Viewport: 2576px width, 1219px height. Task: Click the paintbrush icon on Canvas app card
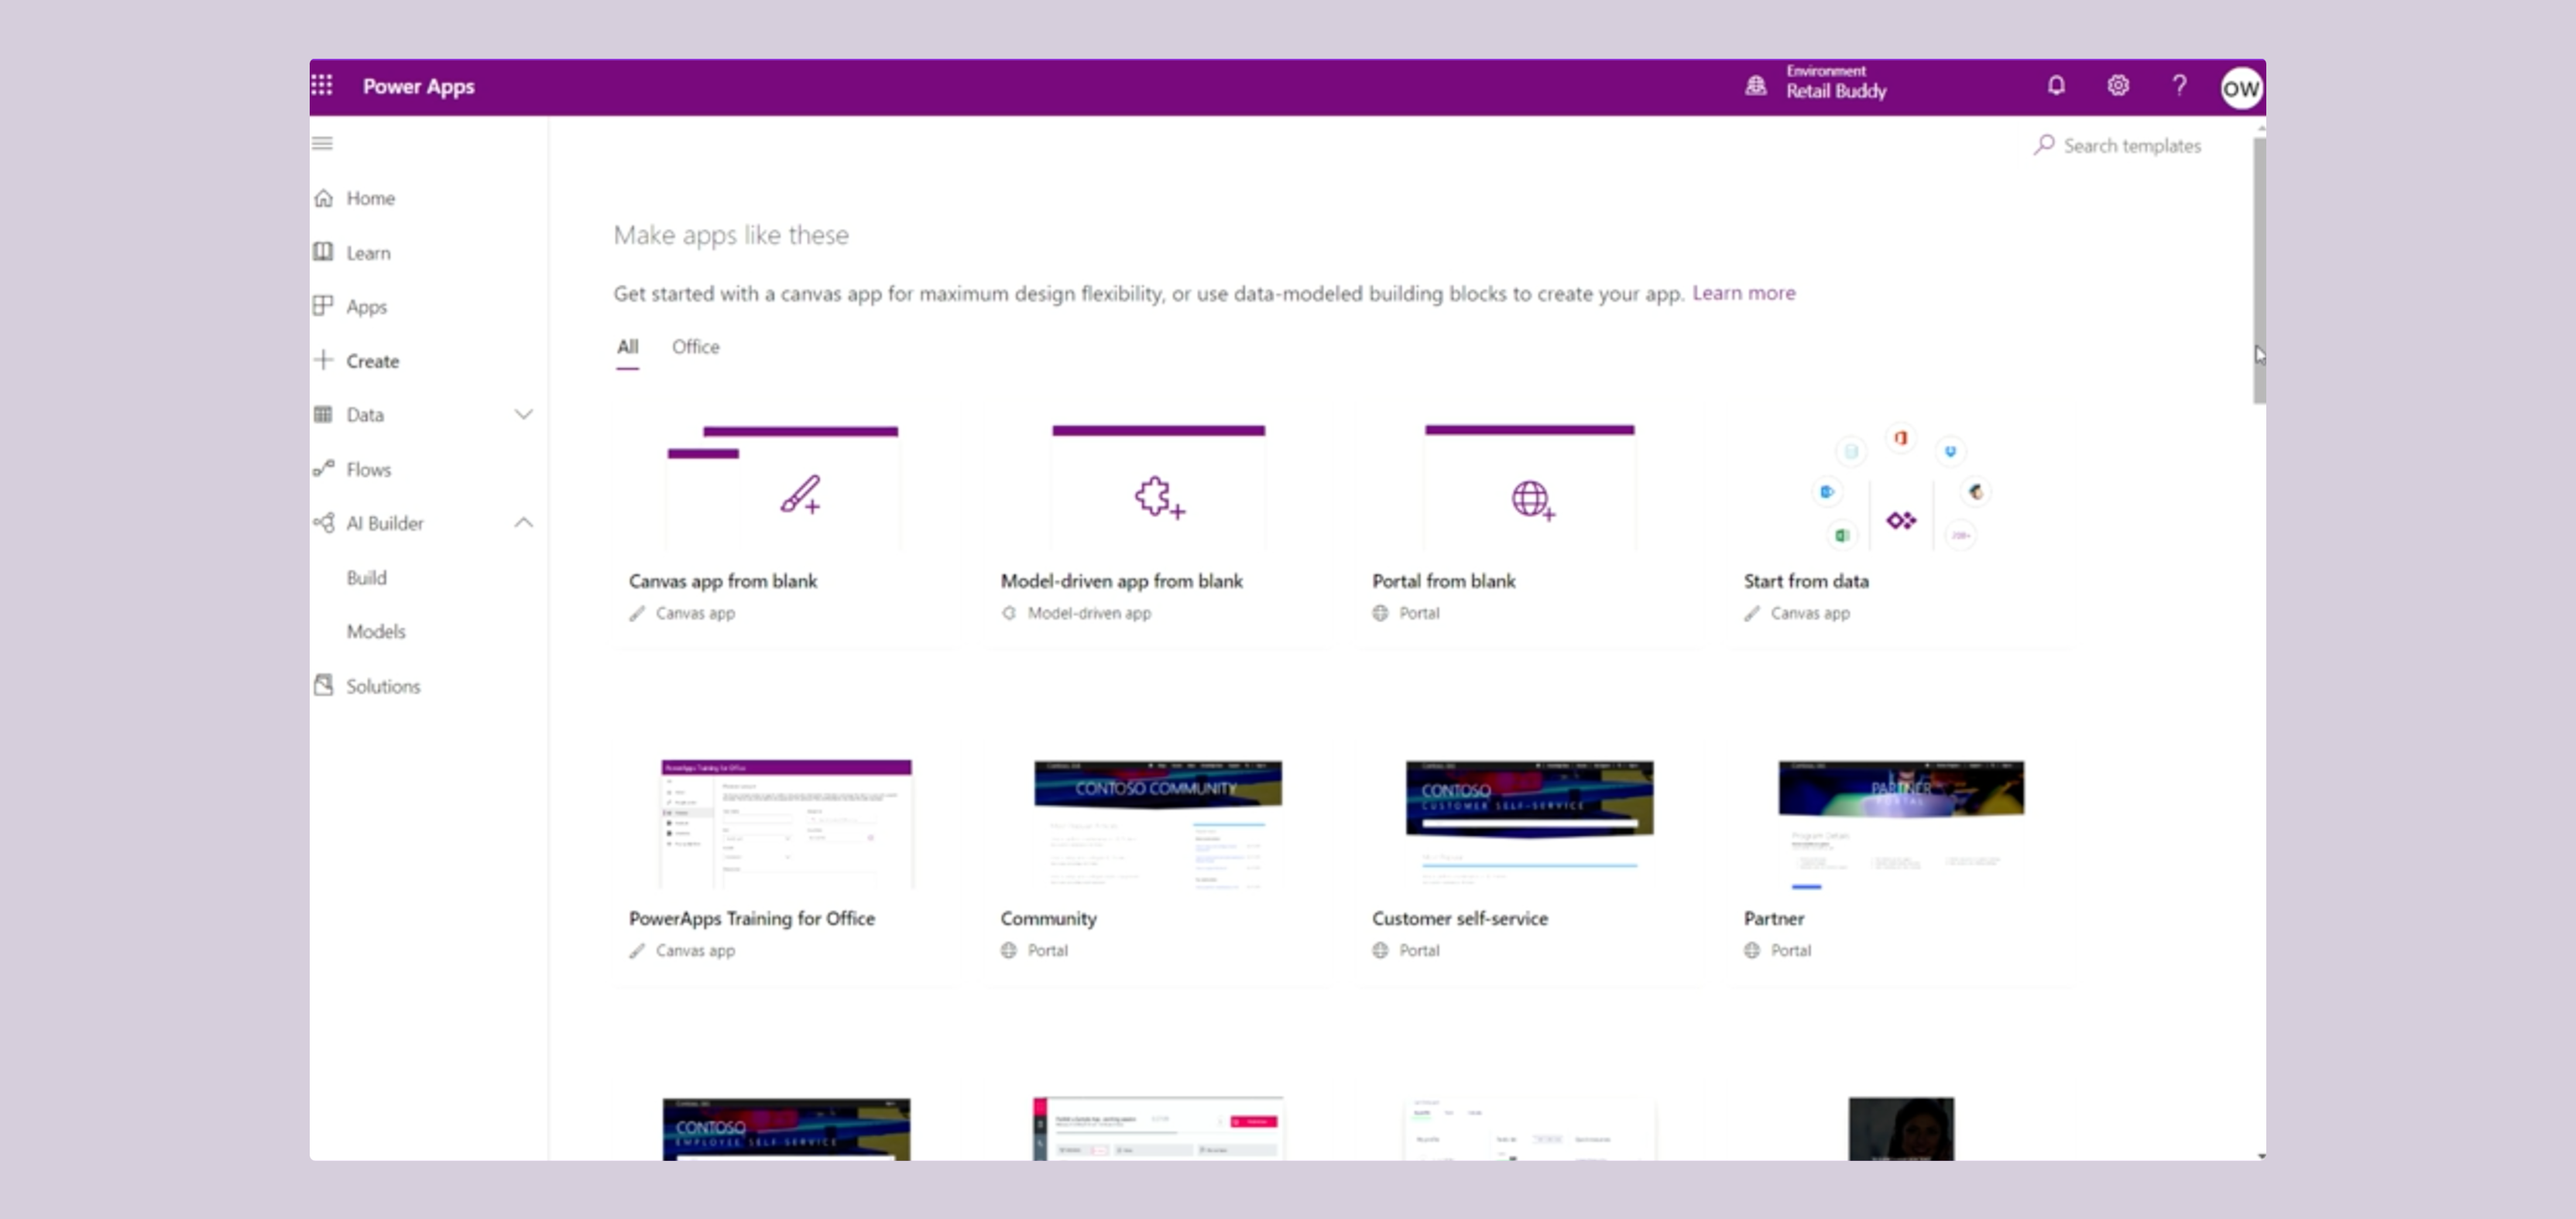tap(801, 494)
